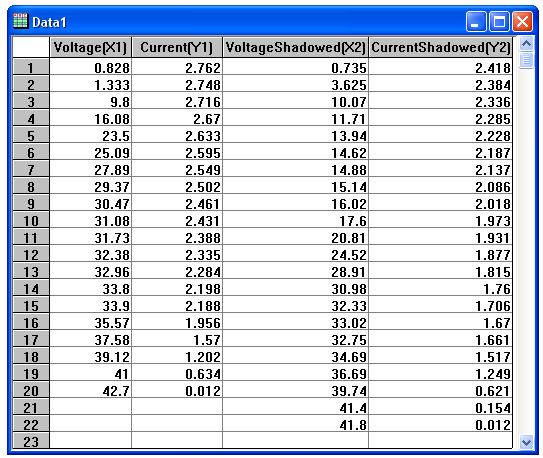Select the Voltage(X1) column header
The image size is (543, 458).
pos(90,47)
